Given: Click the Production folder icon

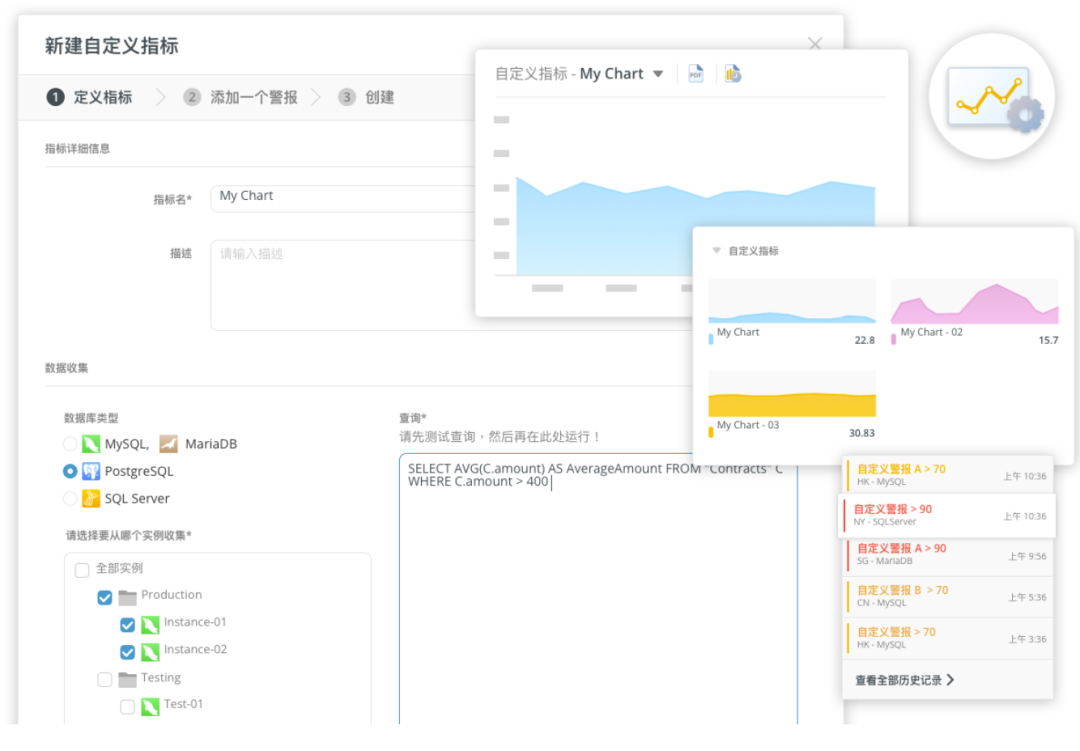Looking at the screenshot, I should [127, 597].
